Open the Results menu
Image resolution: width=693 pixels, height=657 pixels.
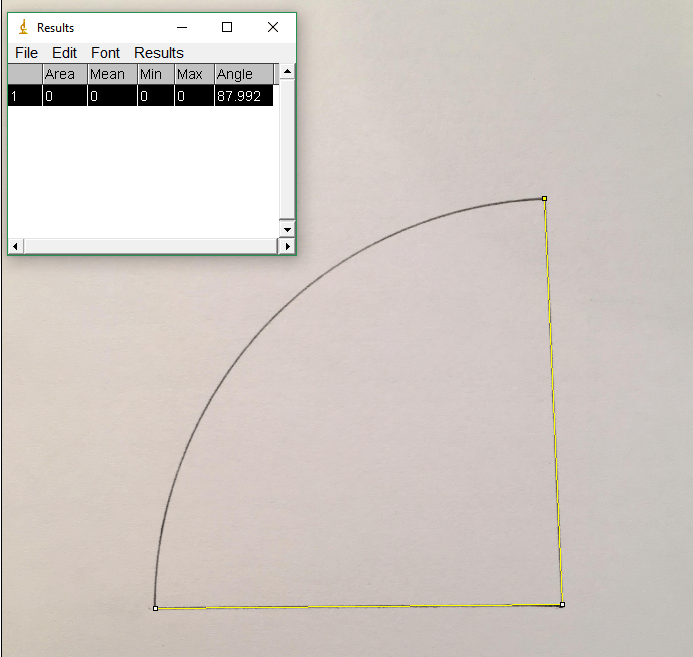click(x=159, y=53)
